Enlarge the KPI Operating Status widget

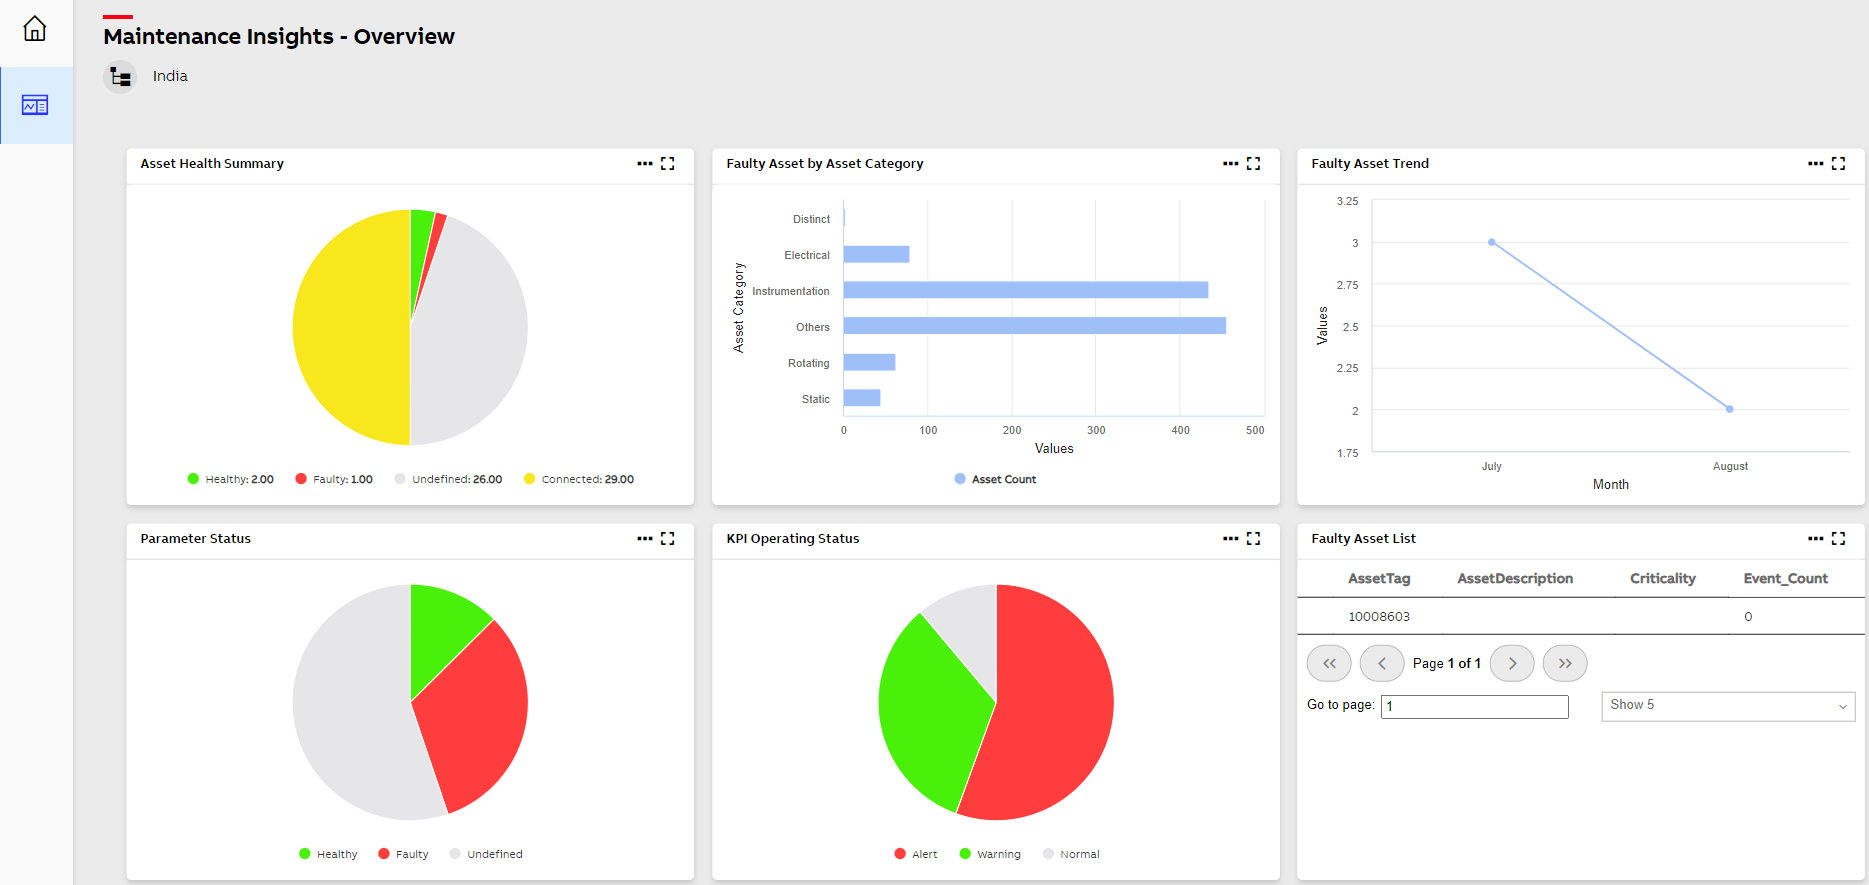1253,539
